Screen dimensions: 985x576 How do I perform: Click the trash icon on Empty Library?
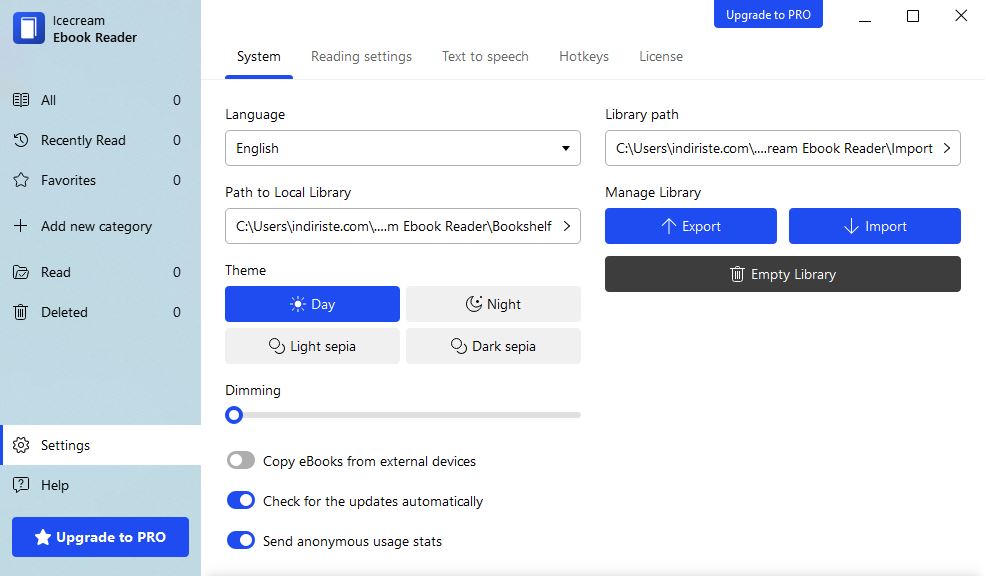point(737,274)
